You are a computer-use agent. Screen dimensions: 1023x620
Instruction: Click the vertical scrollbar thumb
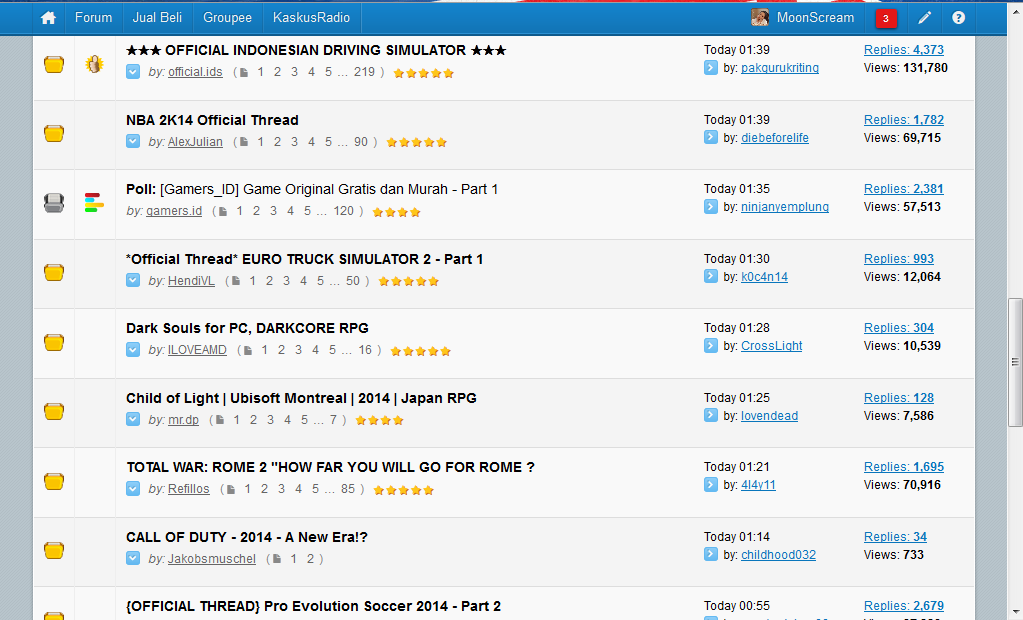(1015, 362)
